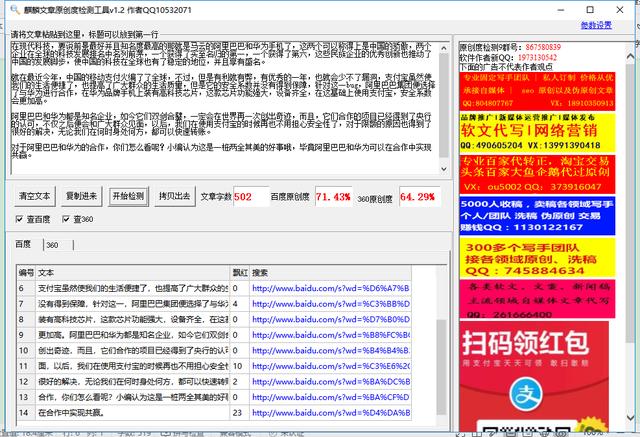Click the blue ad 5000人收稿
Screen dimensions: 640x437
(537, 216)
